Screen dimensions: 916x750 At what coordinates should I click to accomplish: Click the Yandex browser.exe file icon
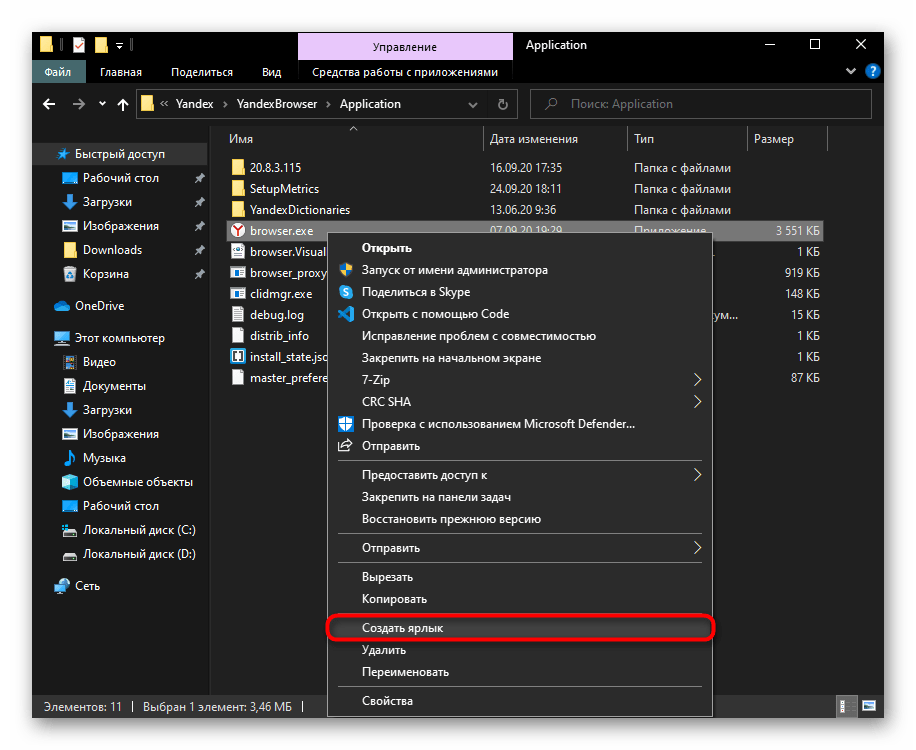(238, 231)
